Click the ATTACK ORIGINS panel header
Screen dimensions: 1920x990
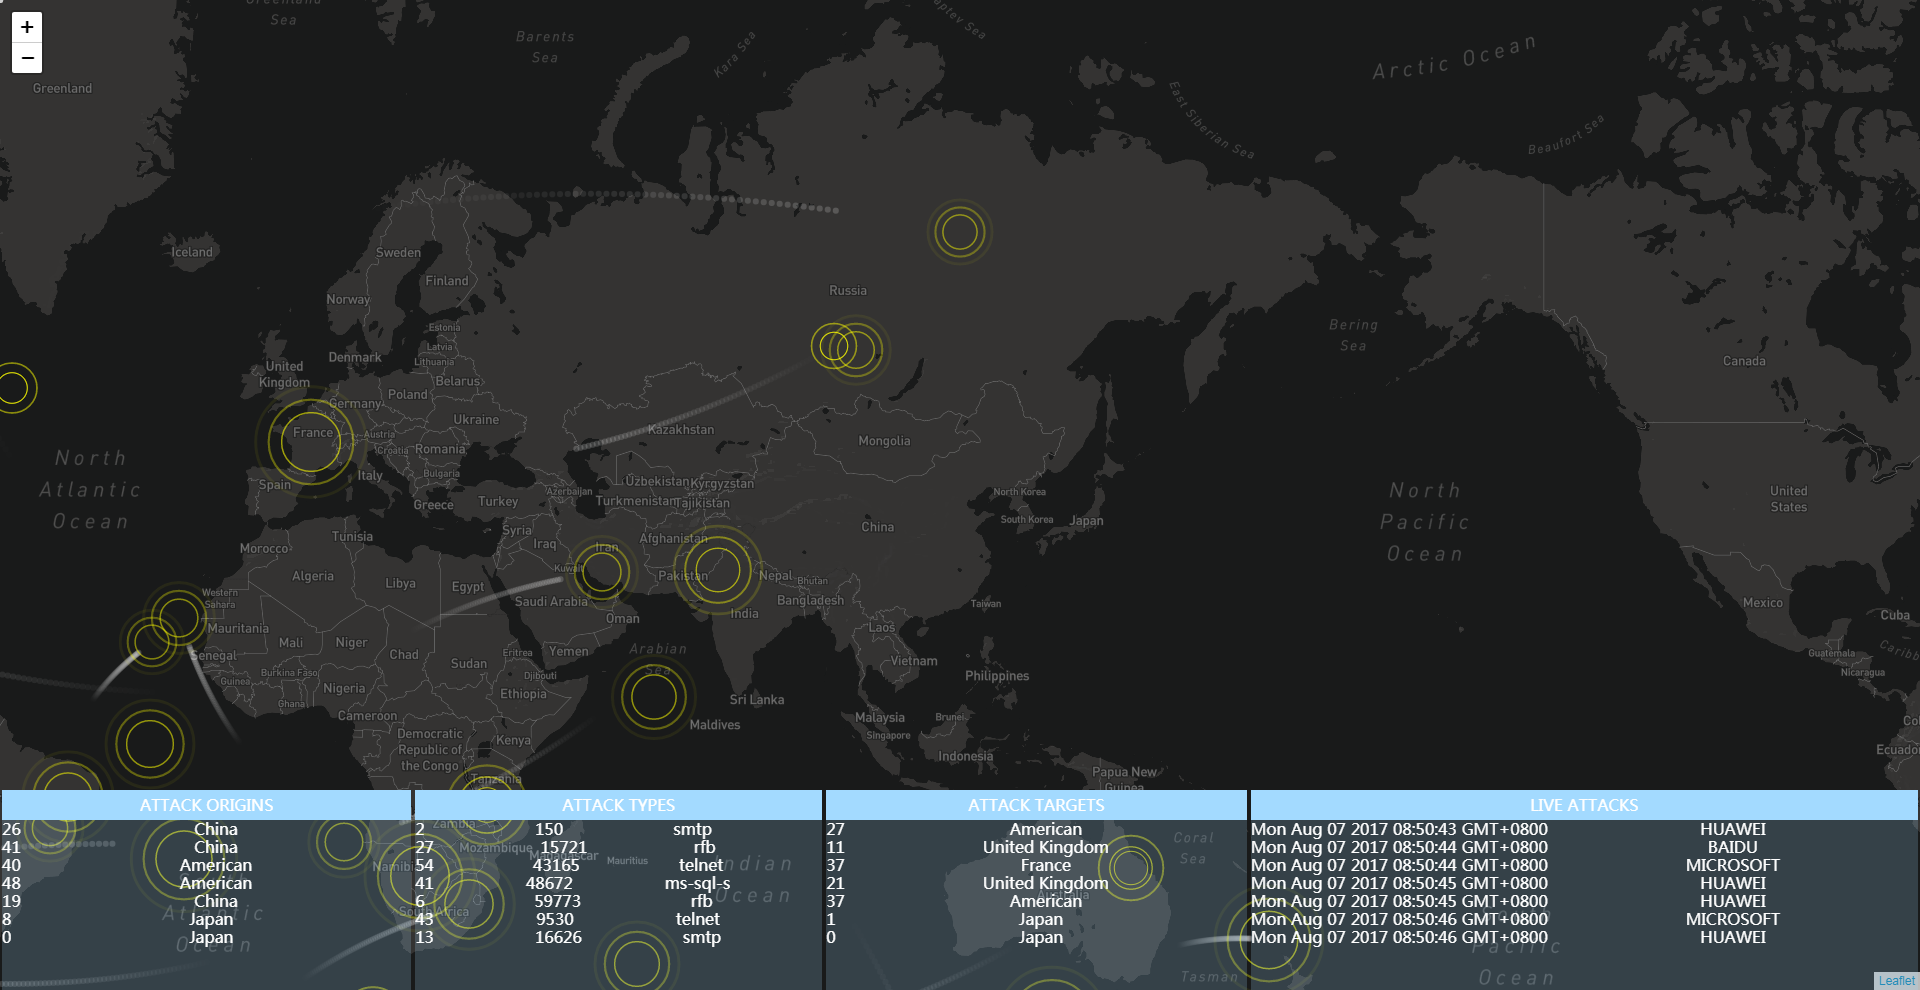(206, 805)
